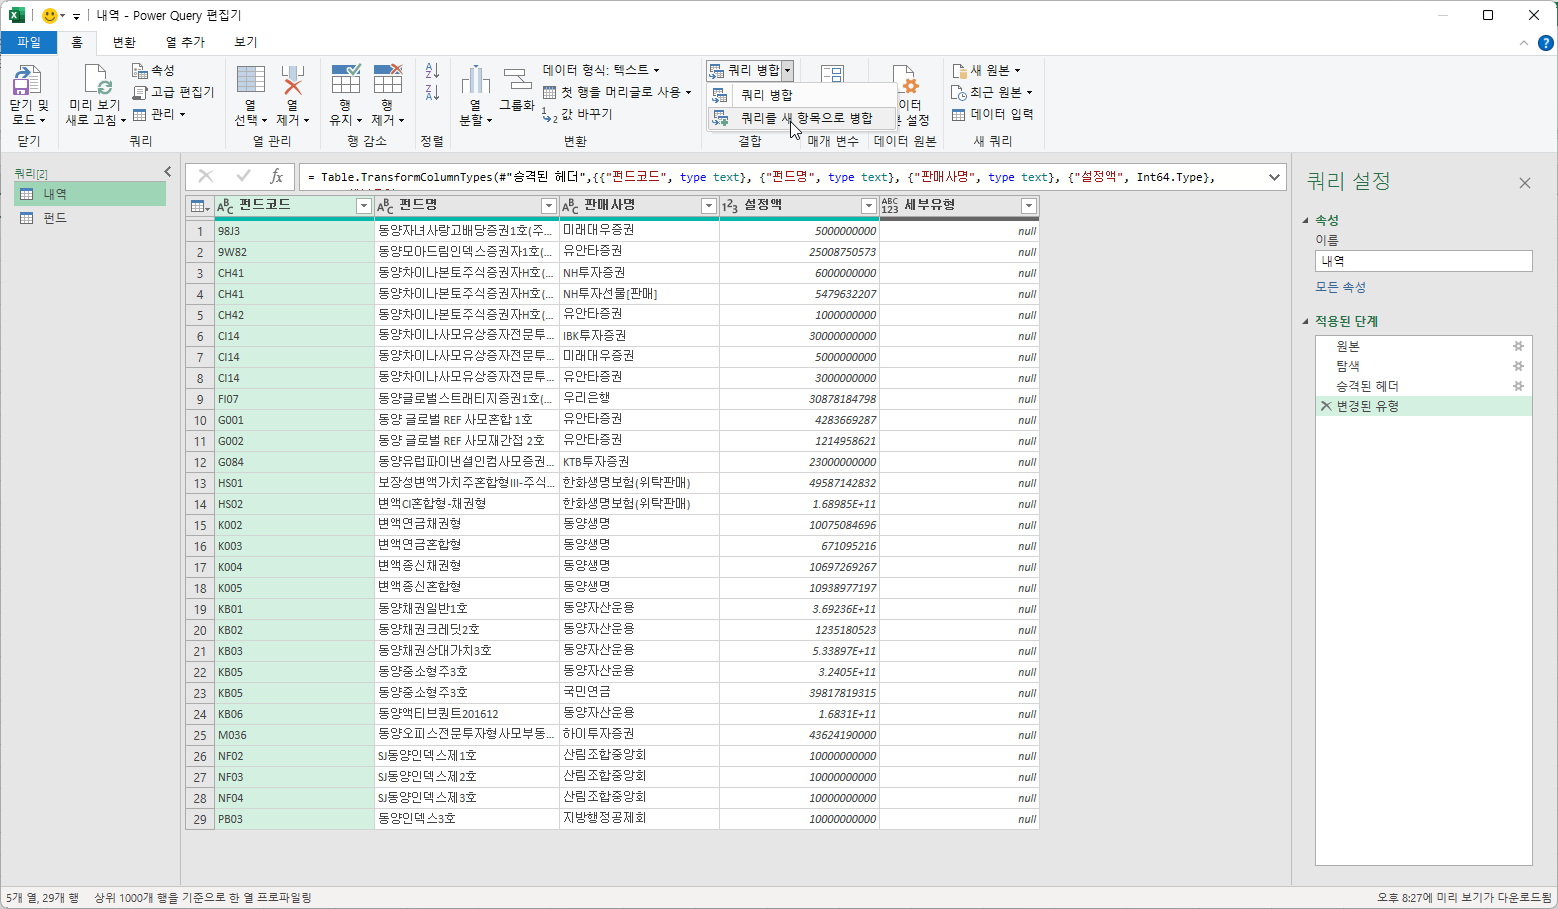Click cell 한화생명보험(위탁판매) in row 13
1558x909 pixels.
click(x=638, y=483)
